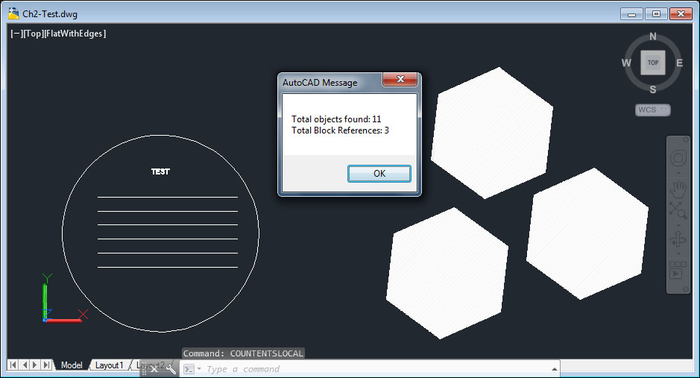
Task: Rotate view to North on ViewCube compass
Action: tap(653, 37)
